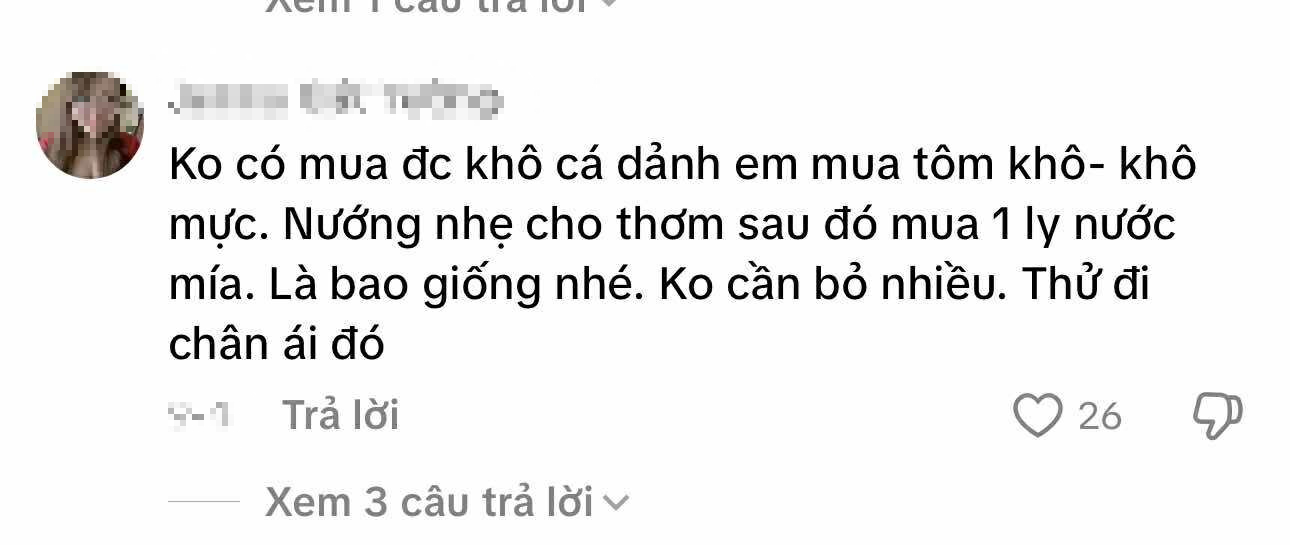Click the like count 26
Viewport: 1290px width, 545px height.
(x=1100, y=416)
